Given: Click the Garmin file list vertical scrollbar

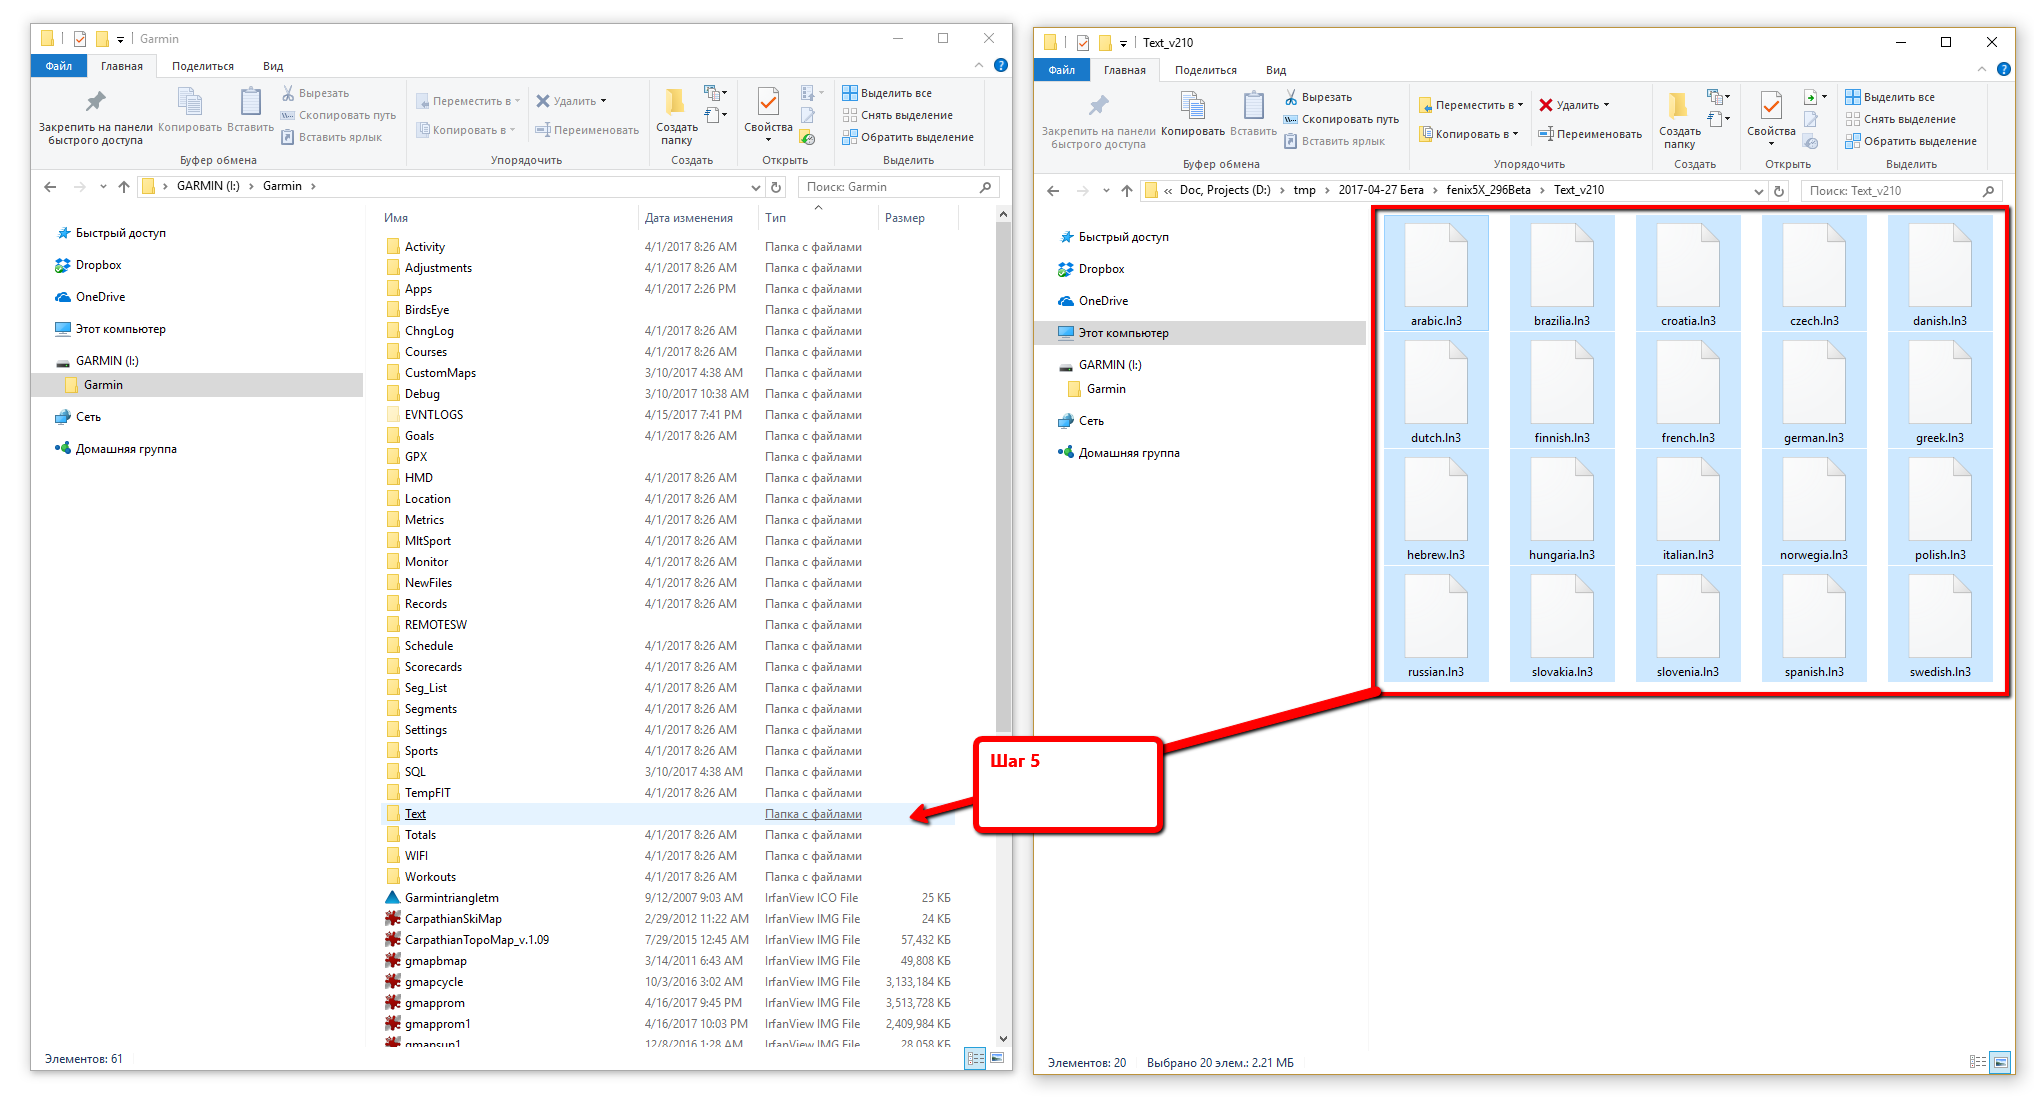Looking at the screenshot, I should pos(1004,628).
